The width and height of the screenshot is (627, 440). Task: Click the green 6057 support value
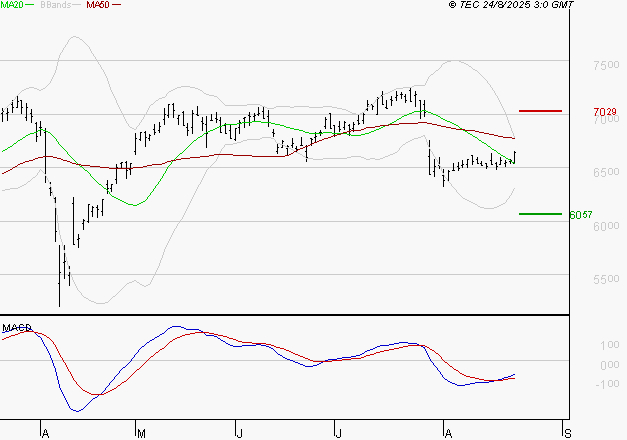click(581, 215)
